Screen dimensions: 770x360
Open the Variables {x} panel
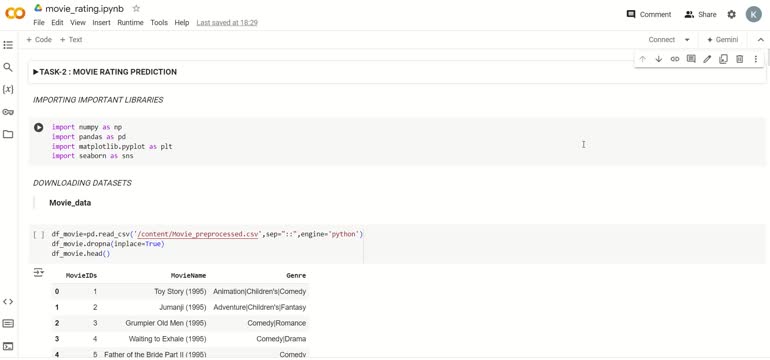coord(8,89)
